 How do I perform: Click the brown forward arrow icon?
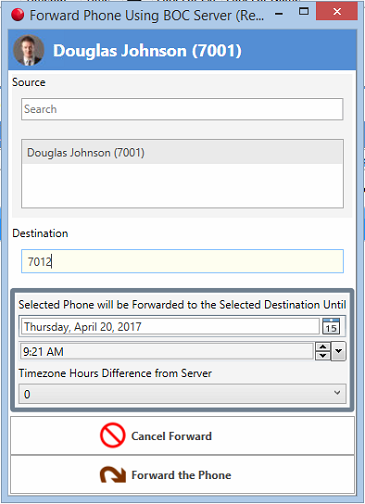113,475
